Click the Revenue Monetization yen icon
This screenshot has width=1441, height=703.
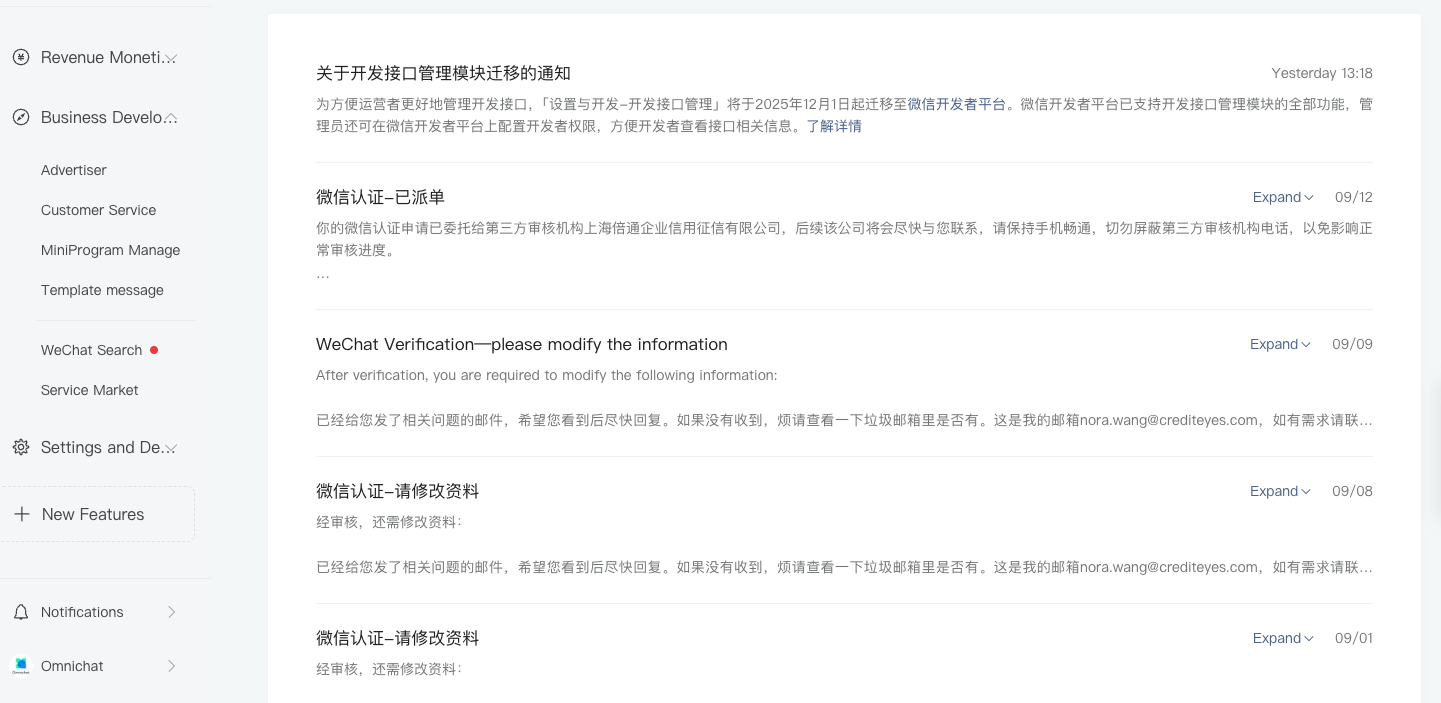pos(21,58)
